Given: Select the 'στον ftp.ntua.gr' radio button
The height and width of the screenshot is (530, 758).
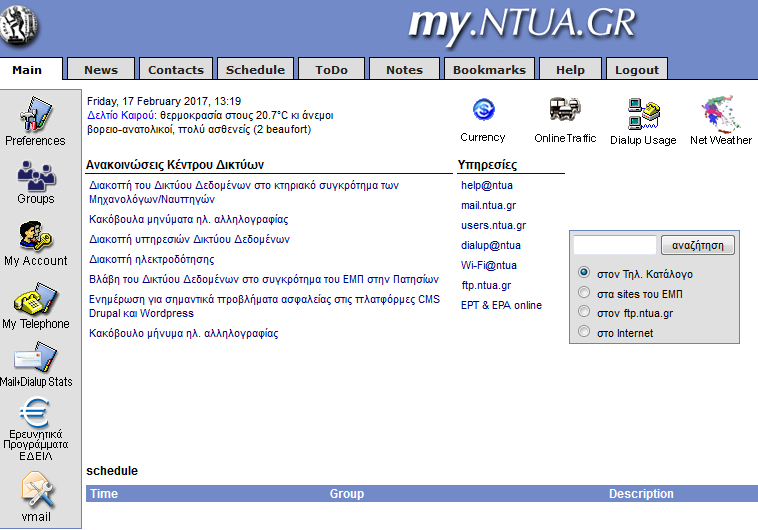Looking at the screenshot, I should pyautogui.click(x=584, y=311).
